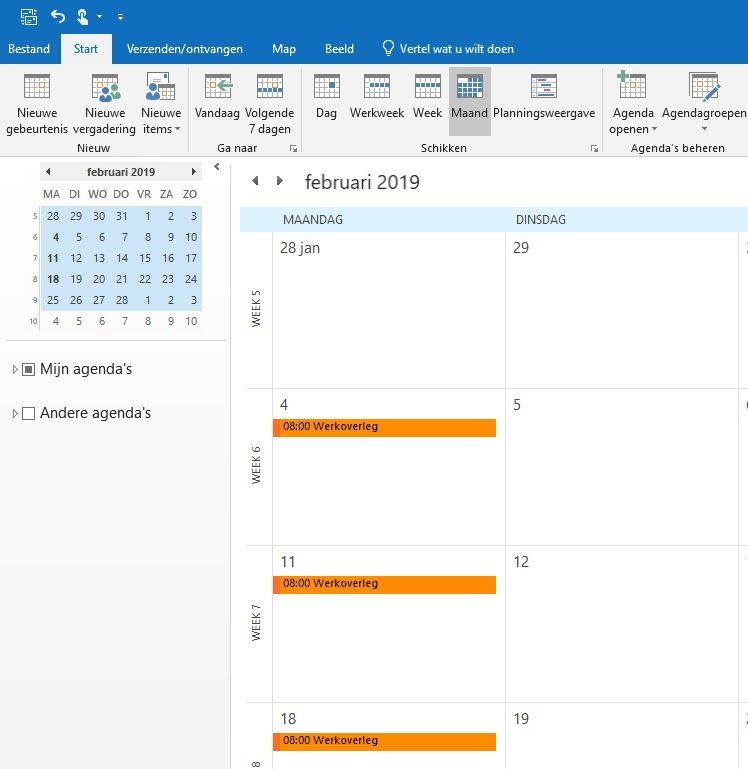Image resolution: width=748 pixels, height=769 pixels.
Task: Click the Undo arrow in the title bar
Action: coord(58,17)
